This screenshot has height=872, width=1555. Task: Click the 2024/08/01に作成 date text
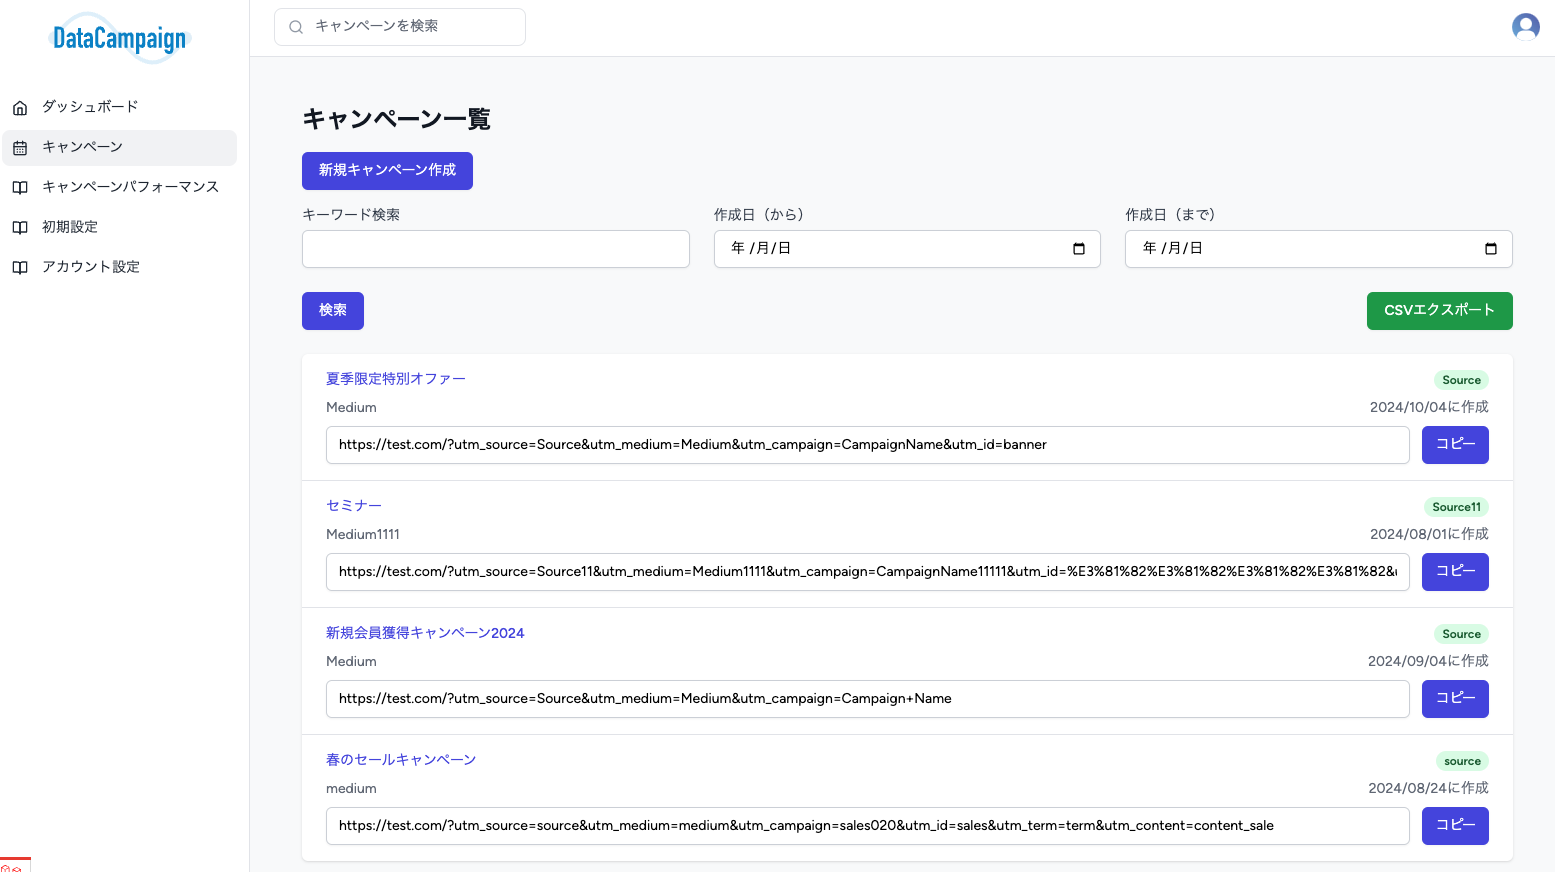1429,534
